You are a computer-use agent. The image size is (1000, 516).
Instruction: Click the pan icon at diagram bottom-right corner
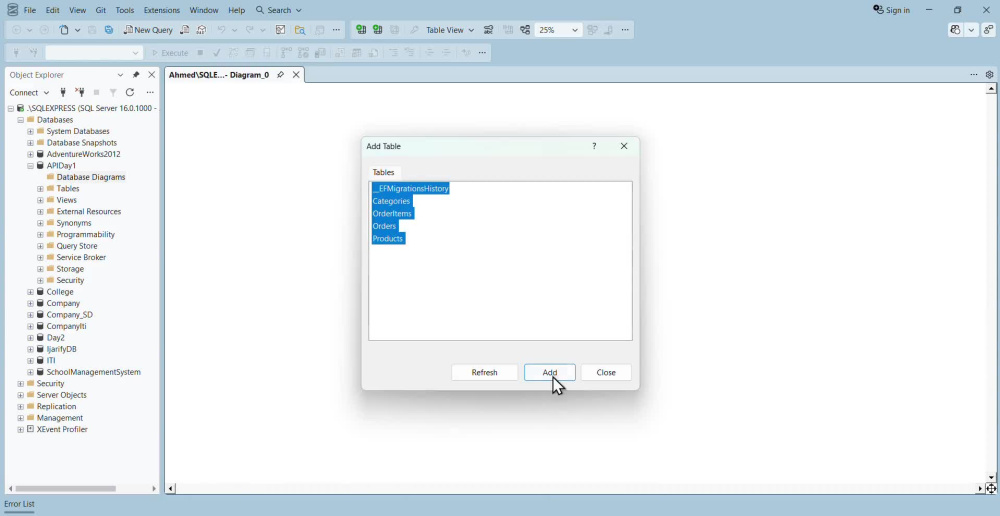pos(991,489)
